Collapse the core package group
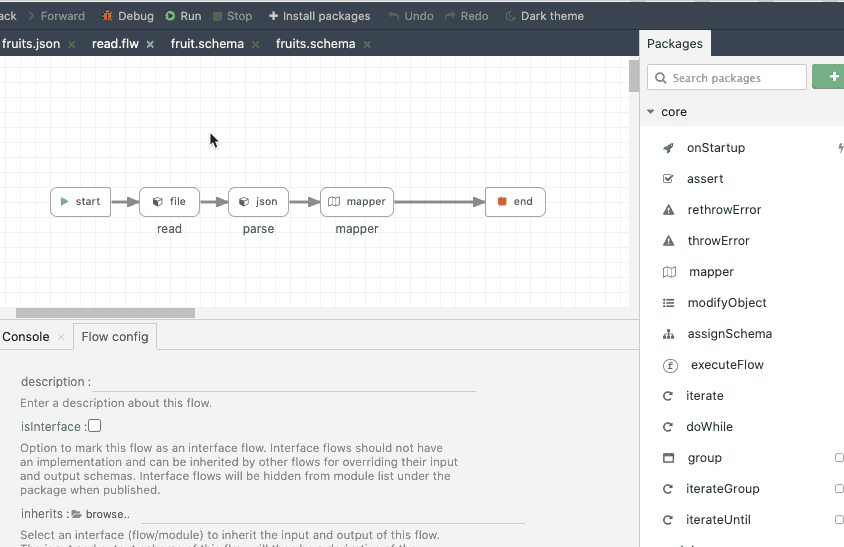The image size is (844, 547). (x=651, y=112)
